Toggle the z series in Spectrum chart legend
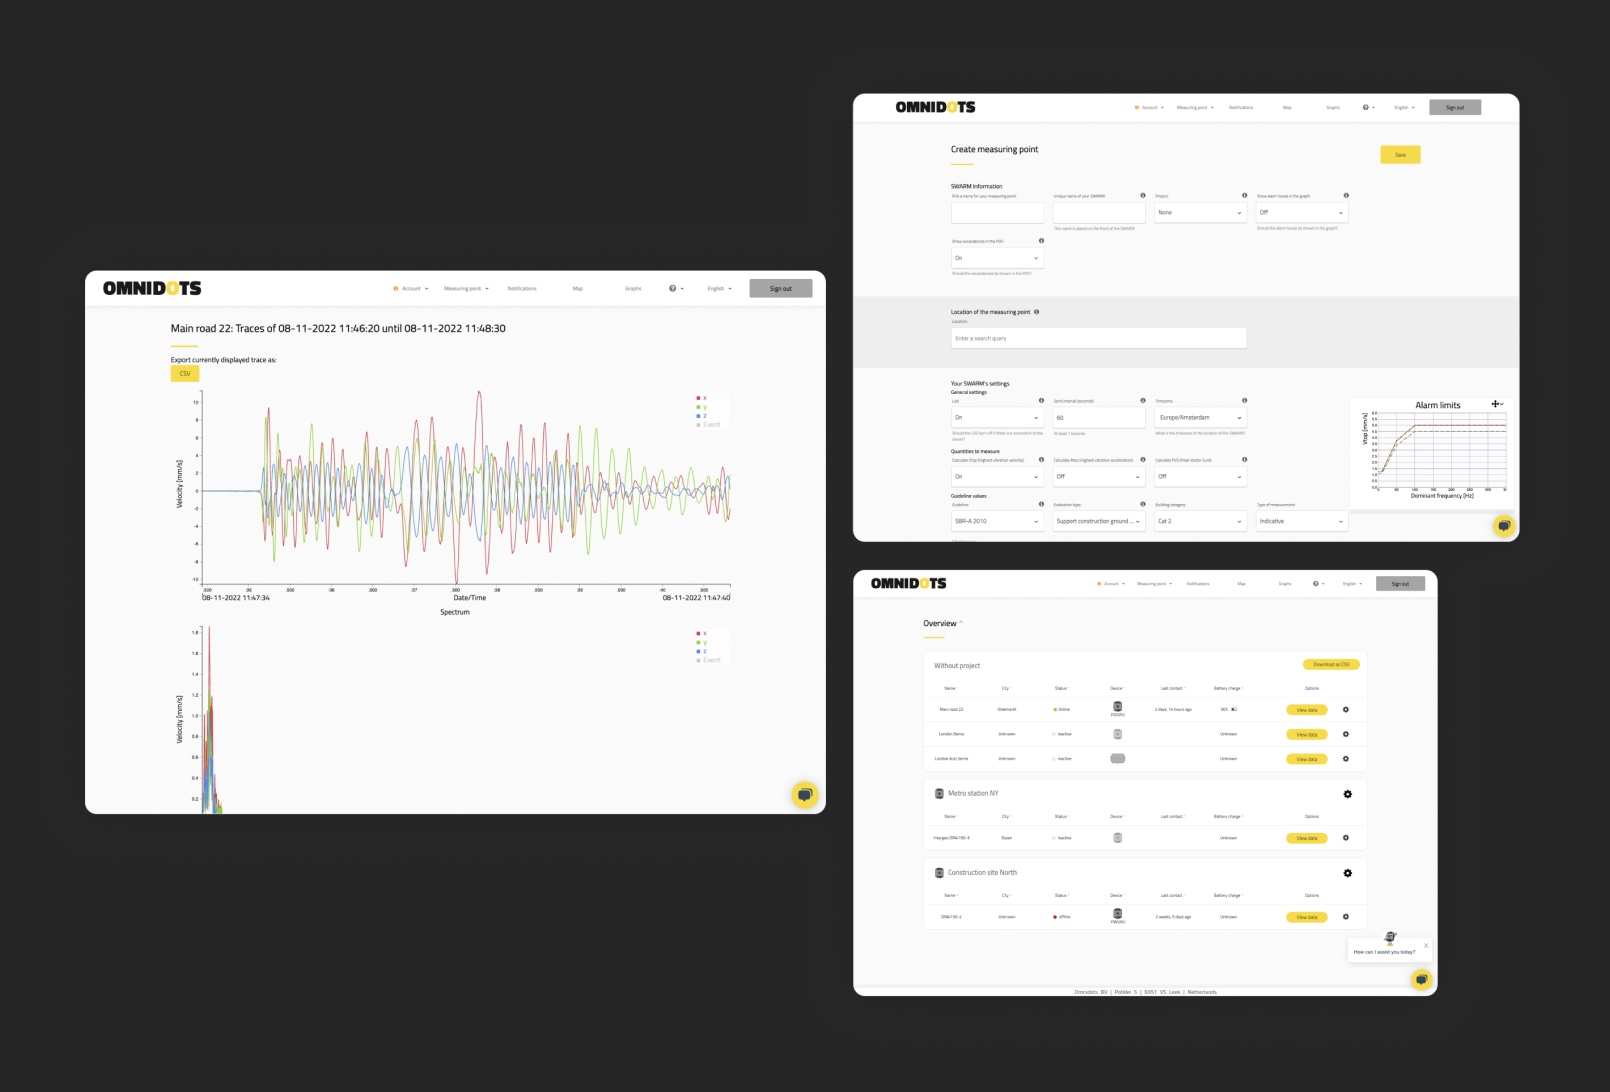The image size is (1610, 1092). point(701,651)
